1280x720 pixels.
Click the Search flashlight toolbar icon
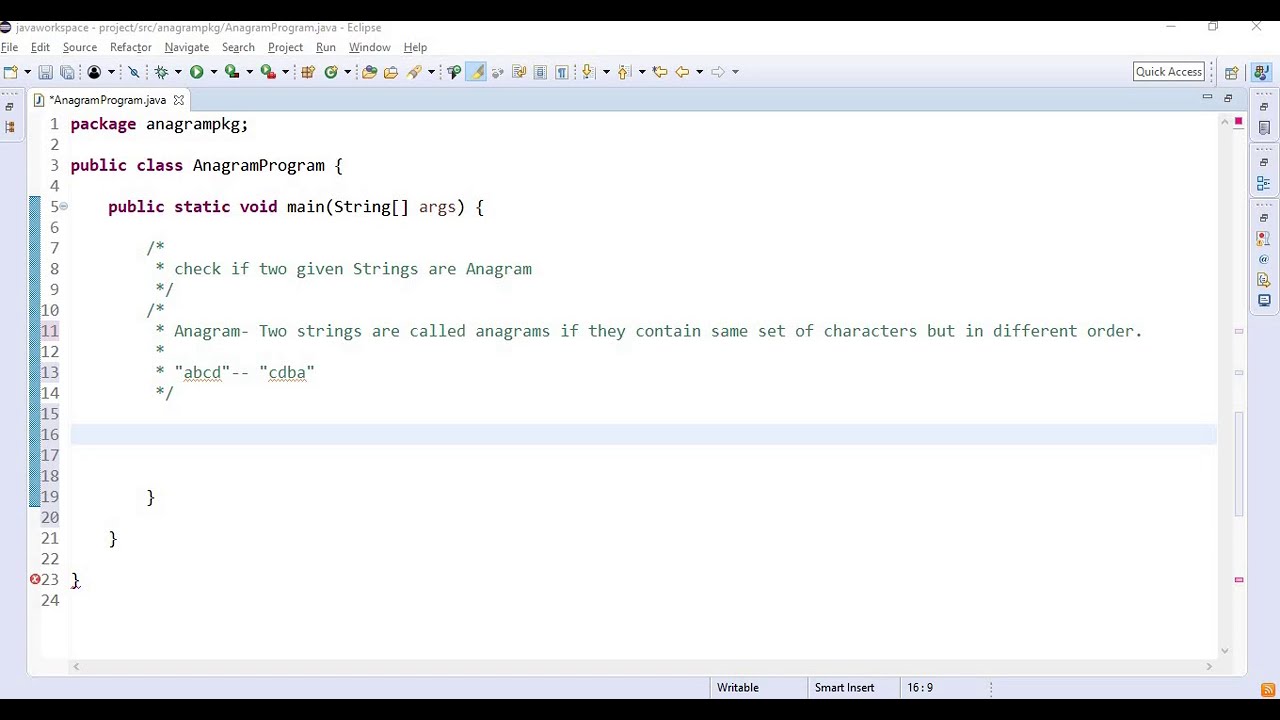[x=414, y=72]
